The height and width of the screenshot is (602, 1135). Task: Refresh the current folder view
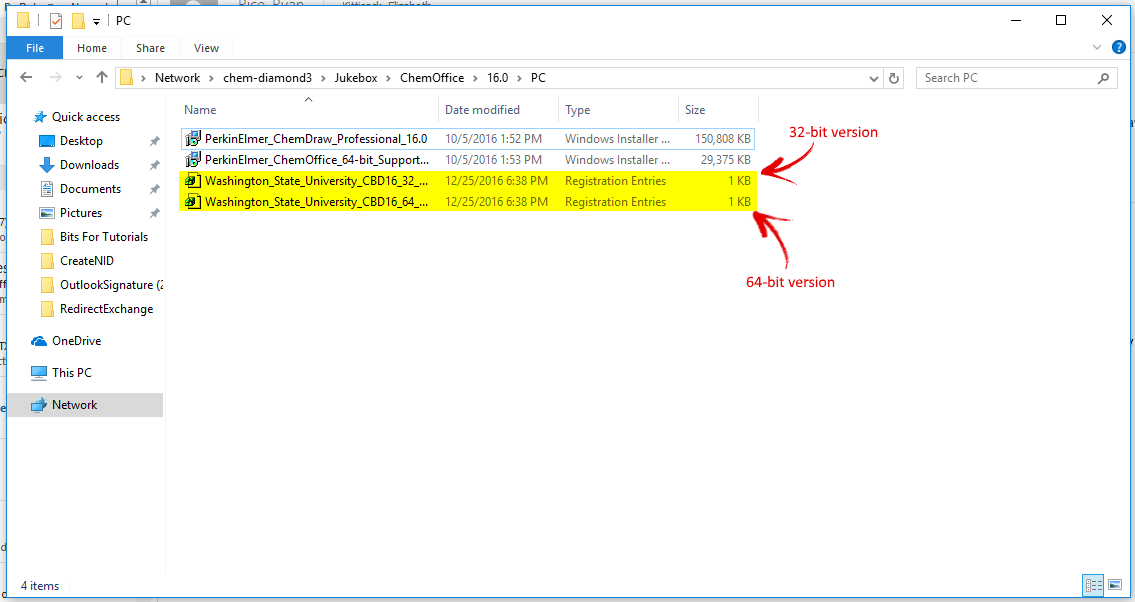(895, 78)
